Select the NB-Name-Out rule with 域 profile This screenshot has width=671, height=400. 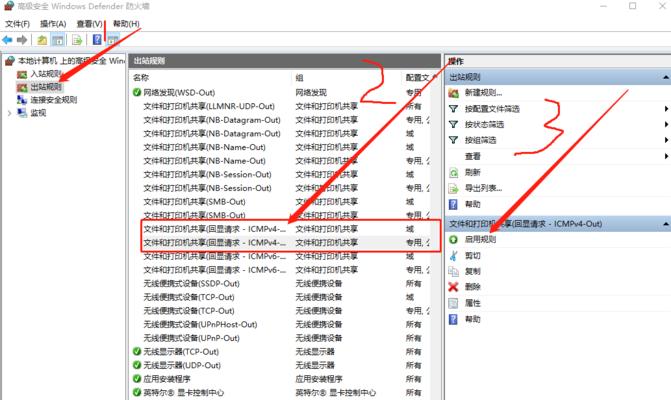pos(205,147)
